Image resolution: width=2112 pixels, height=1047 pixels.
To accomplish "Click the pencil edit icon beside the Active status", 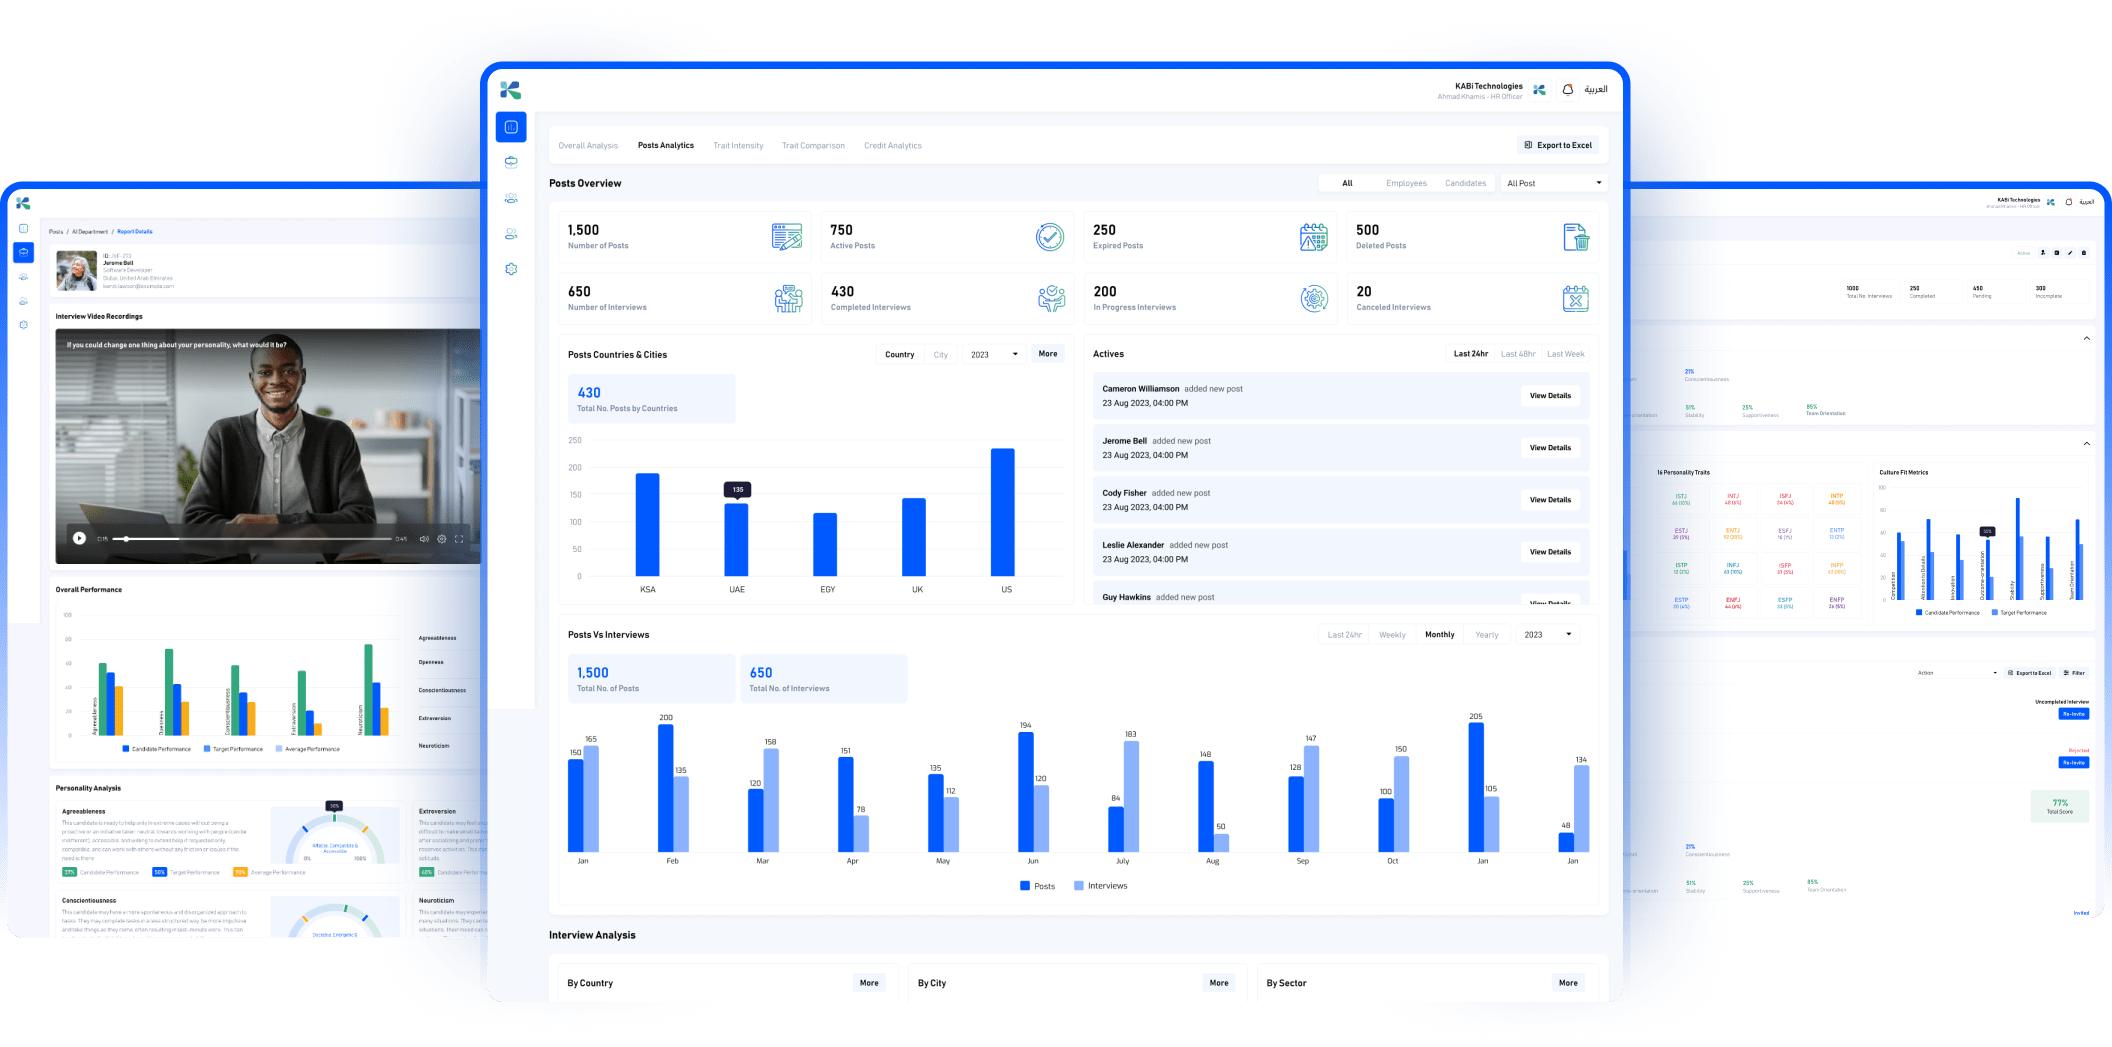I will coord(2070,253).
